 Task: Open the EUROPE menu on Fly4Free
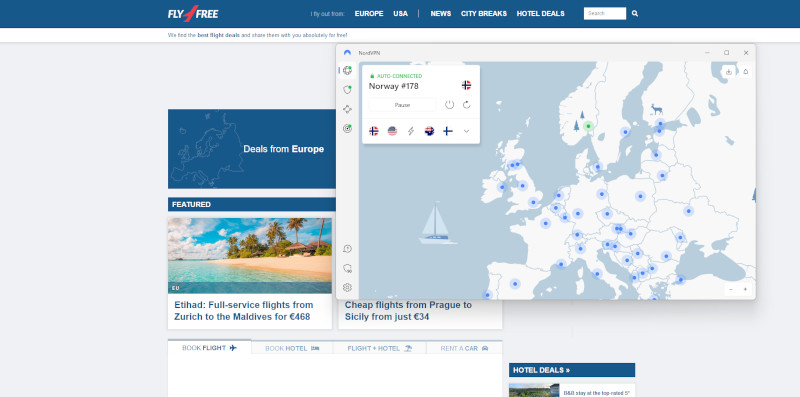pos(369,14)
